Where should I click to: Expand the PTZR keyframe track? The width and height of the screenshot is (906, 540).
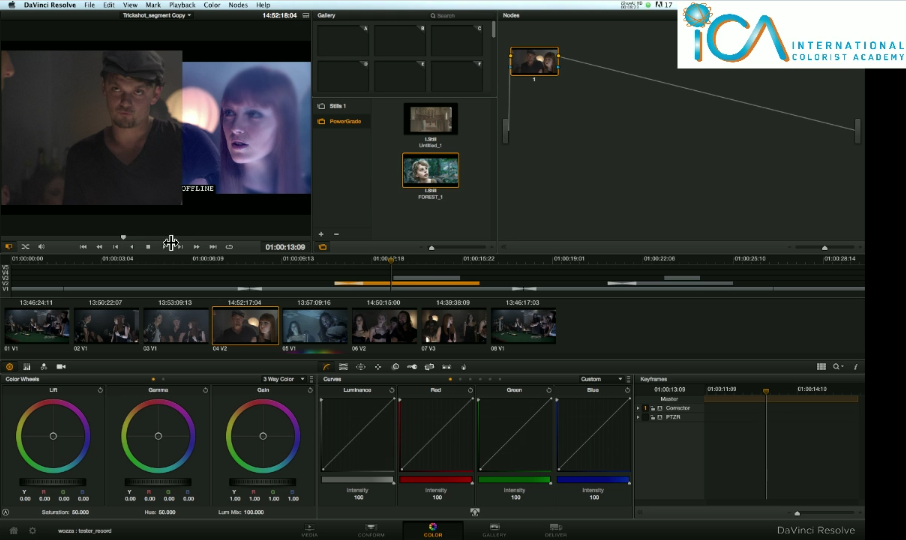tap(638, 417)
